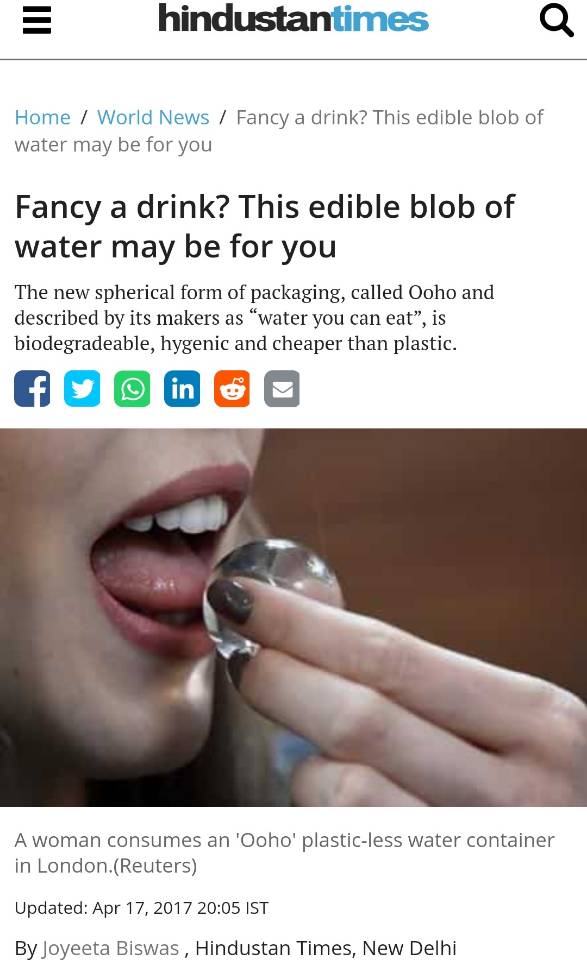Viewport: 587px width, 960px height.
Task: Open the search magnifier icon
Action: (556, 20)
